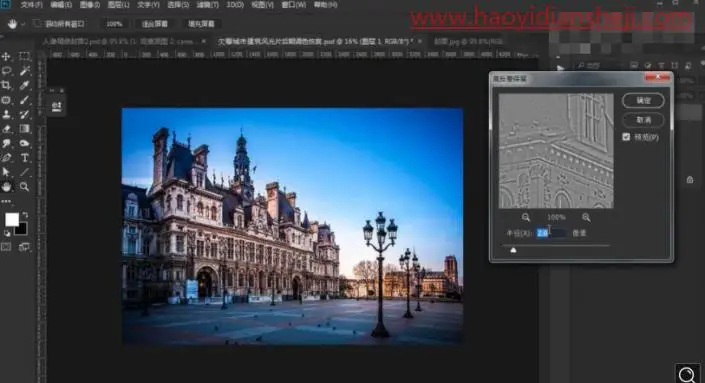Click the magnifier icon at bottom right

(687, 374)
